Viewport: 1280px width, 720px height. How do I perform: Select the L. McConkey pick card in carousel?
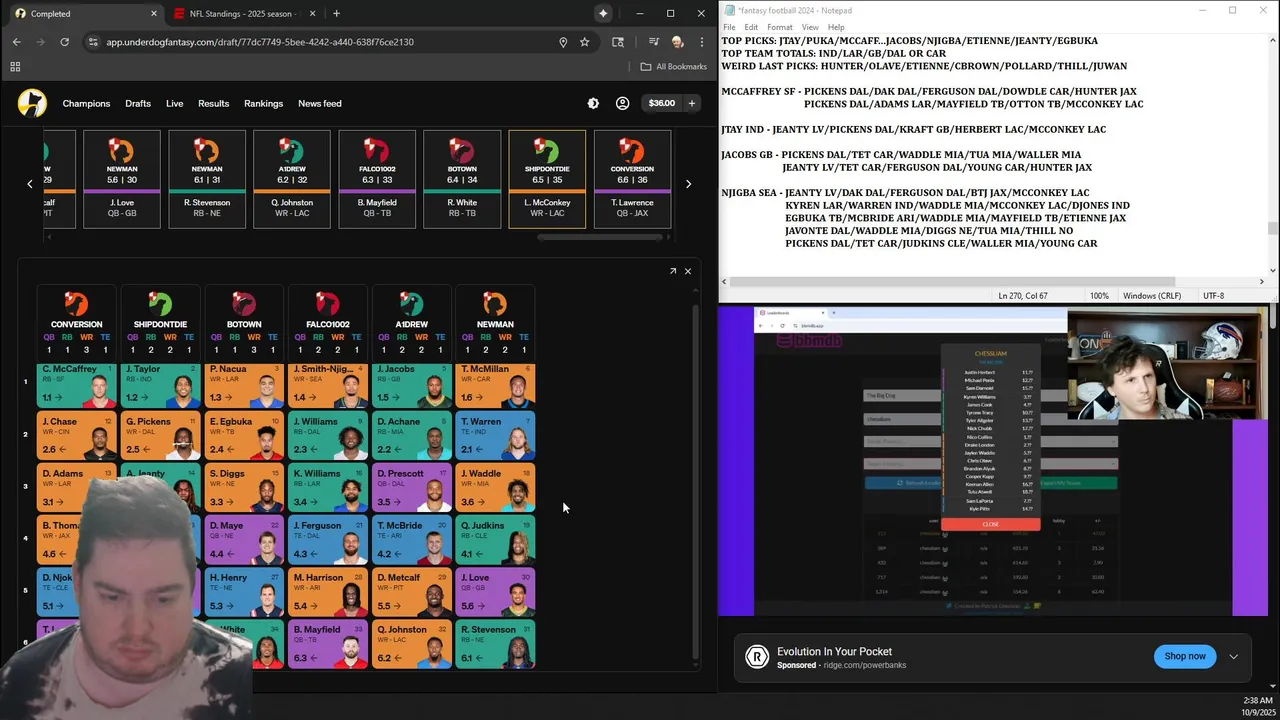(547, 179)
